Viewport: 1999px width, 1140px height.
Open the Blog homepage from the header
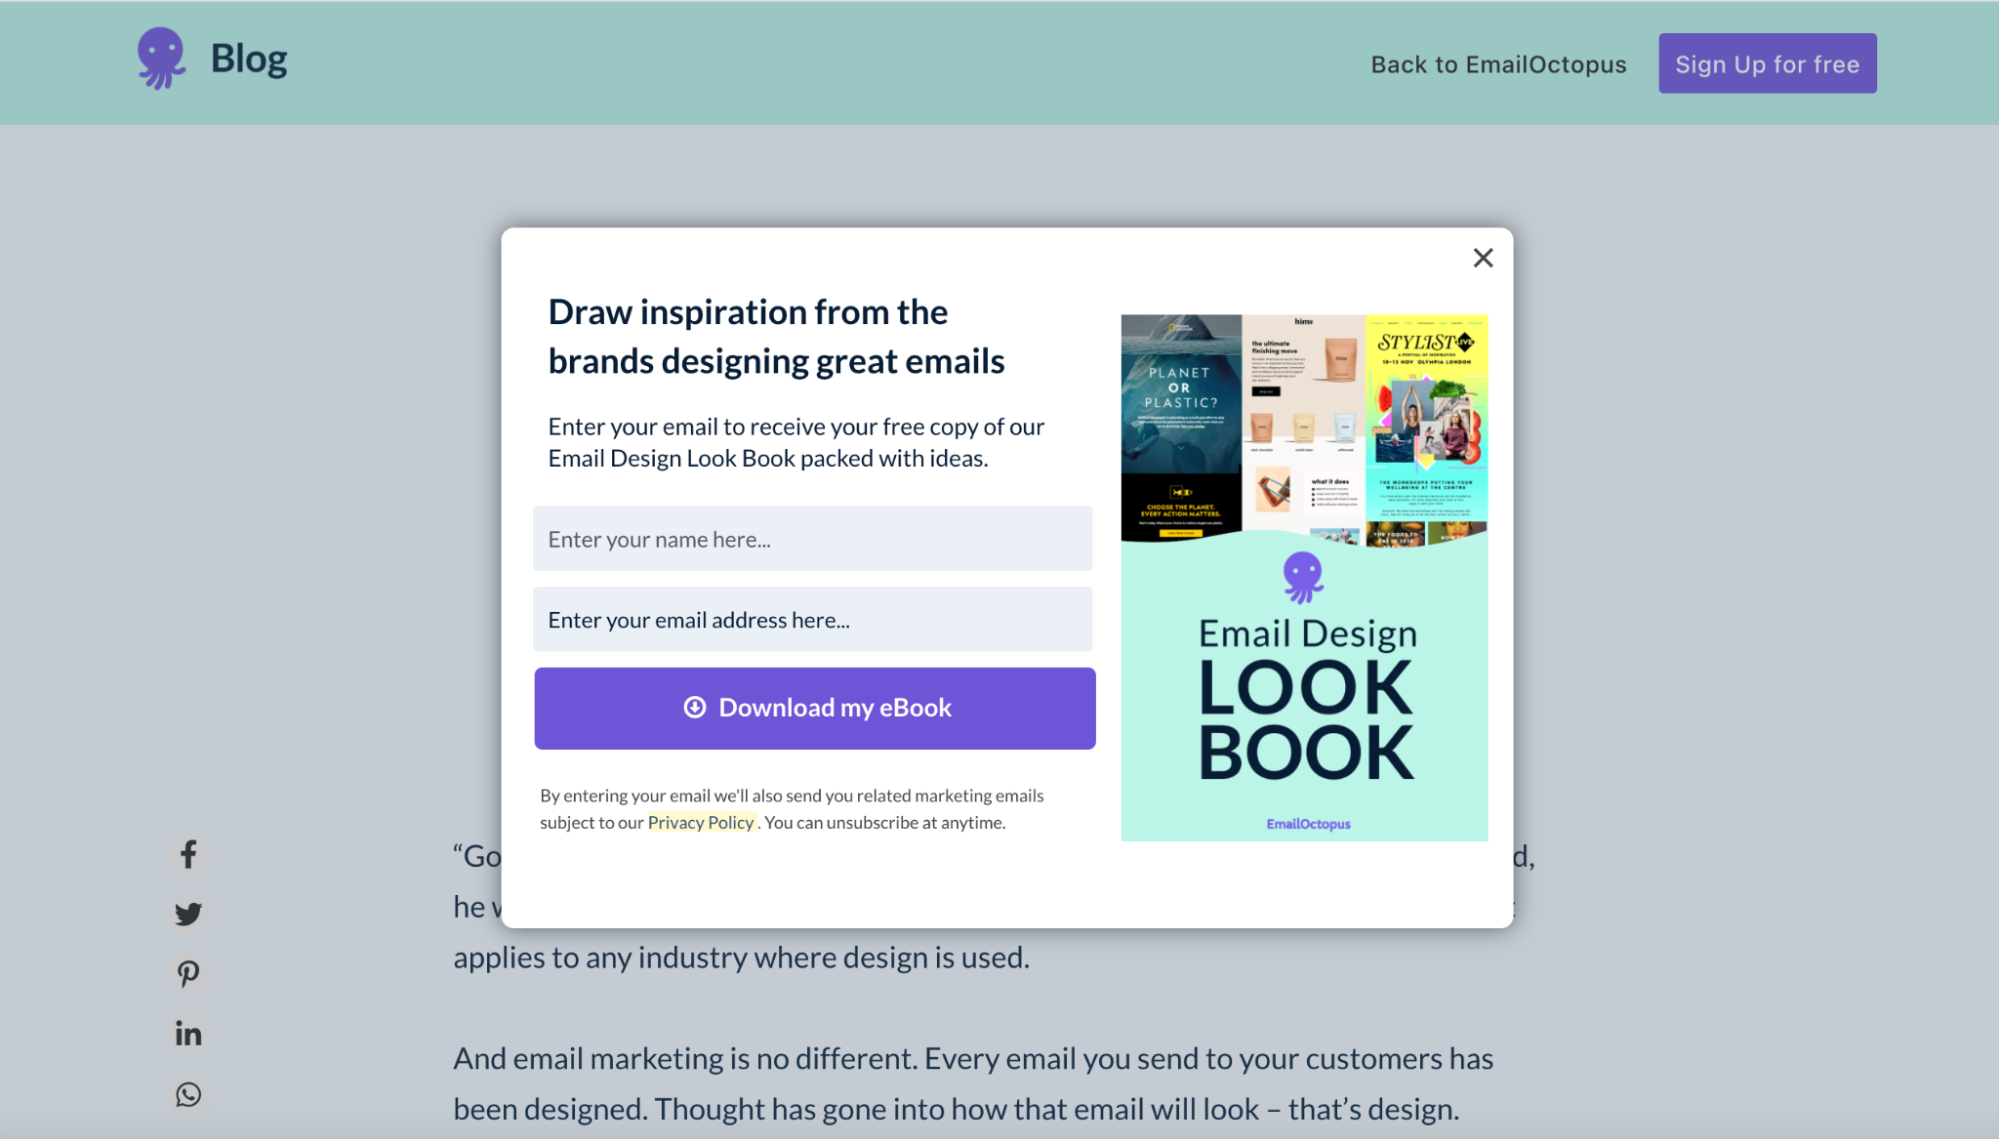(247, 57)
